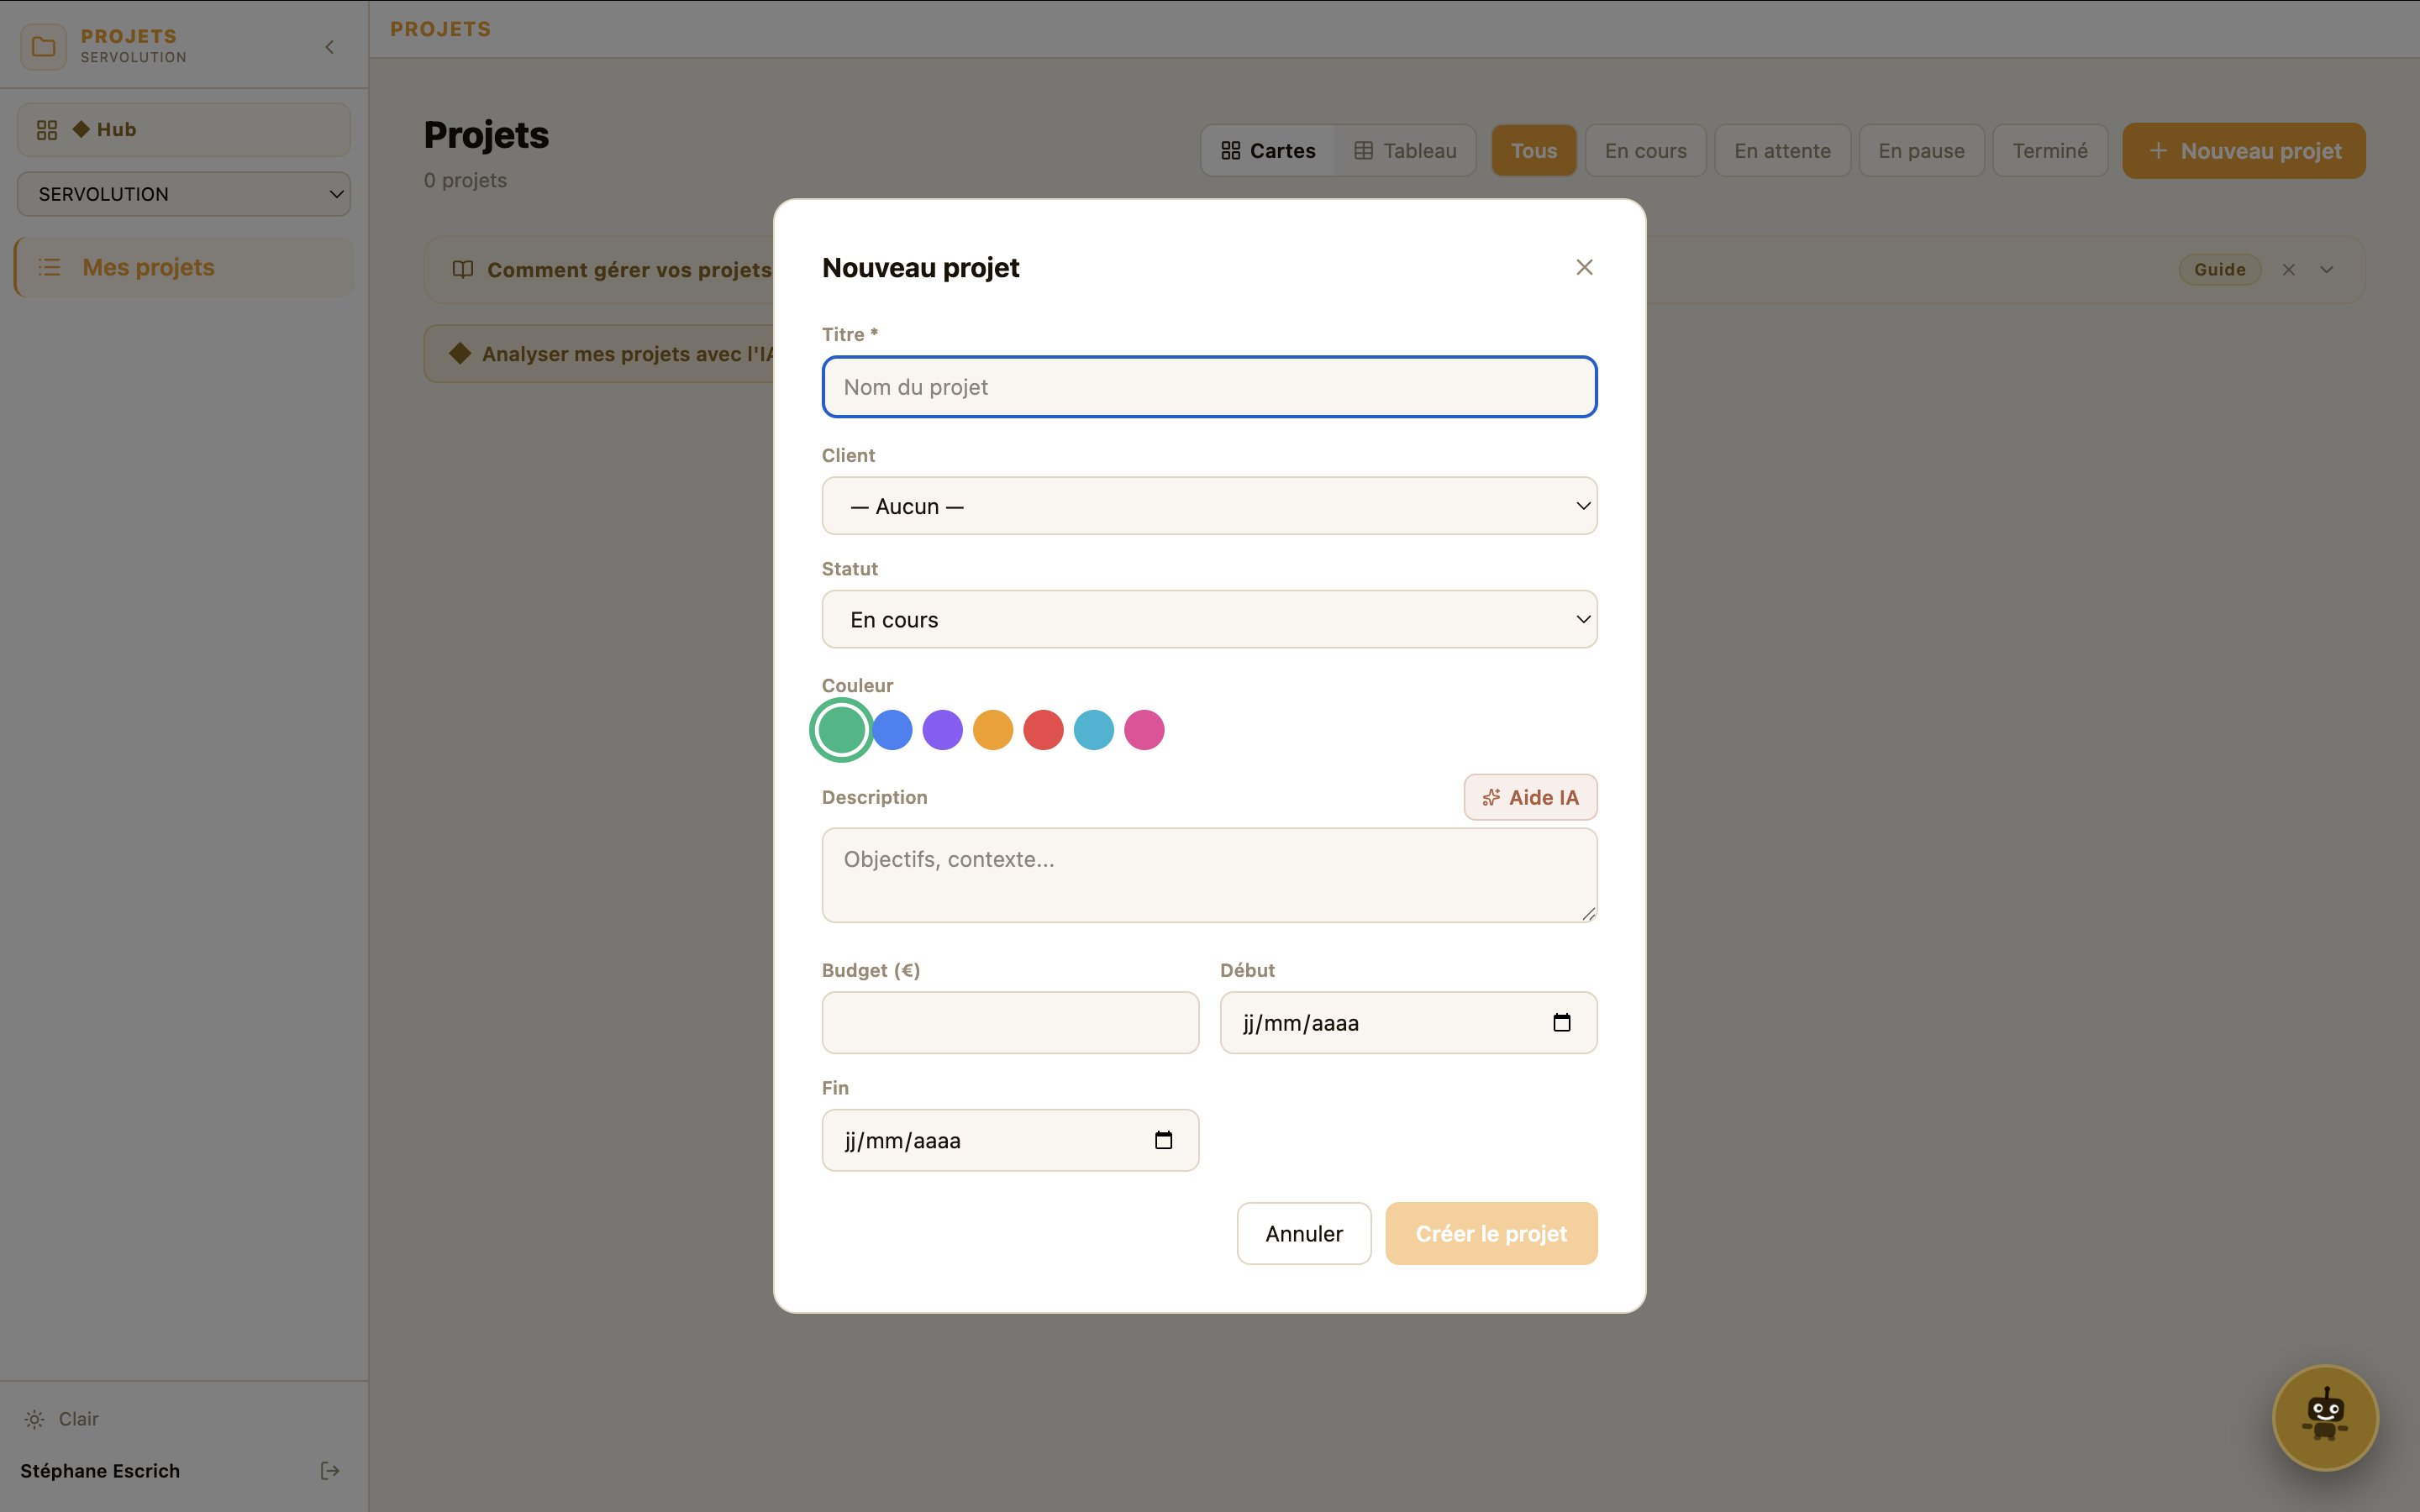Click the Nouveau projet button
The image size is (2420, 1512).
tap(2243, 150)
